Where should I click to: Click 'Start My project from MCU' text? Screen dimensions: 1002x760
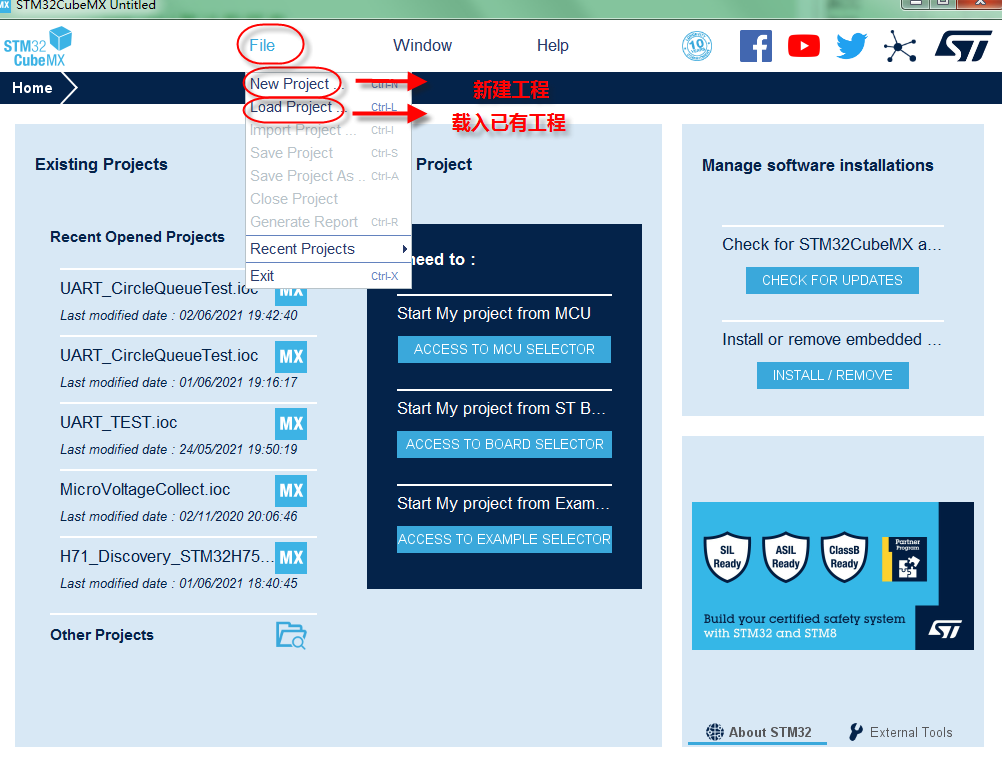(x=493, y=313)
